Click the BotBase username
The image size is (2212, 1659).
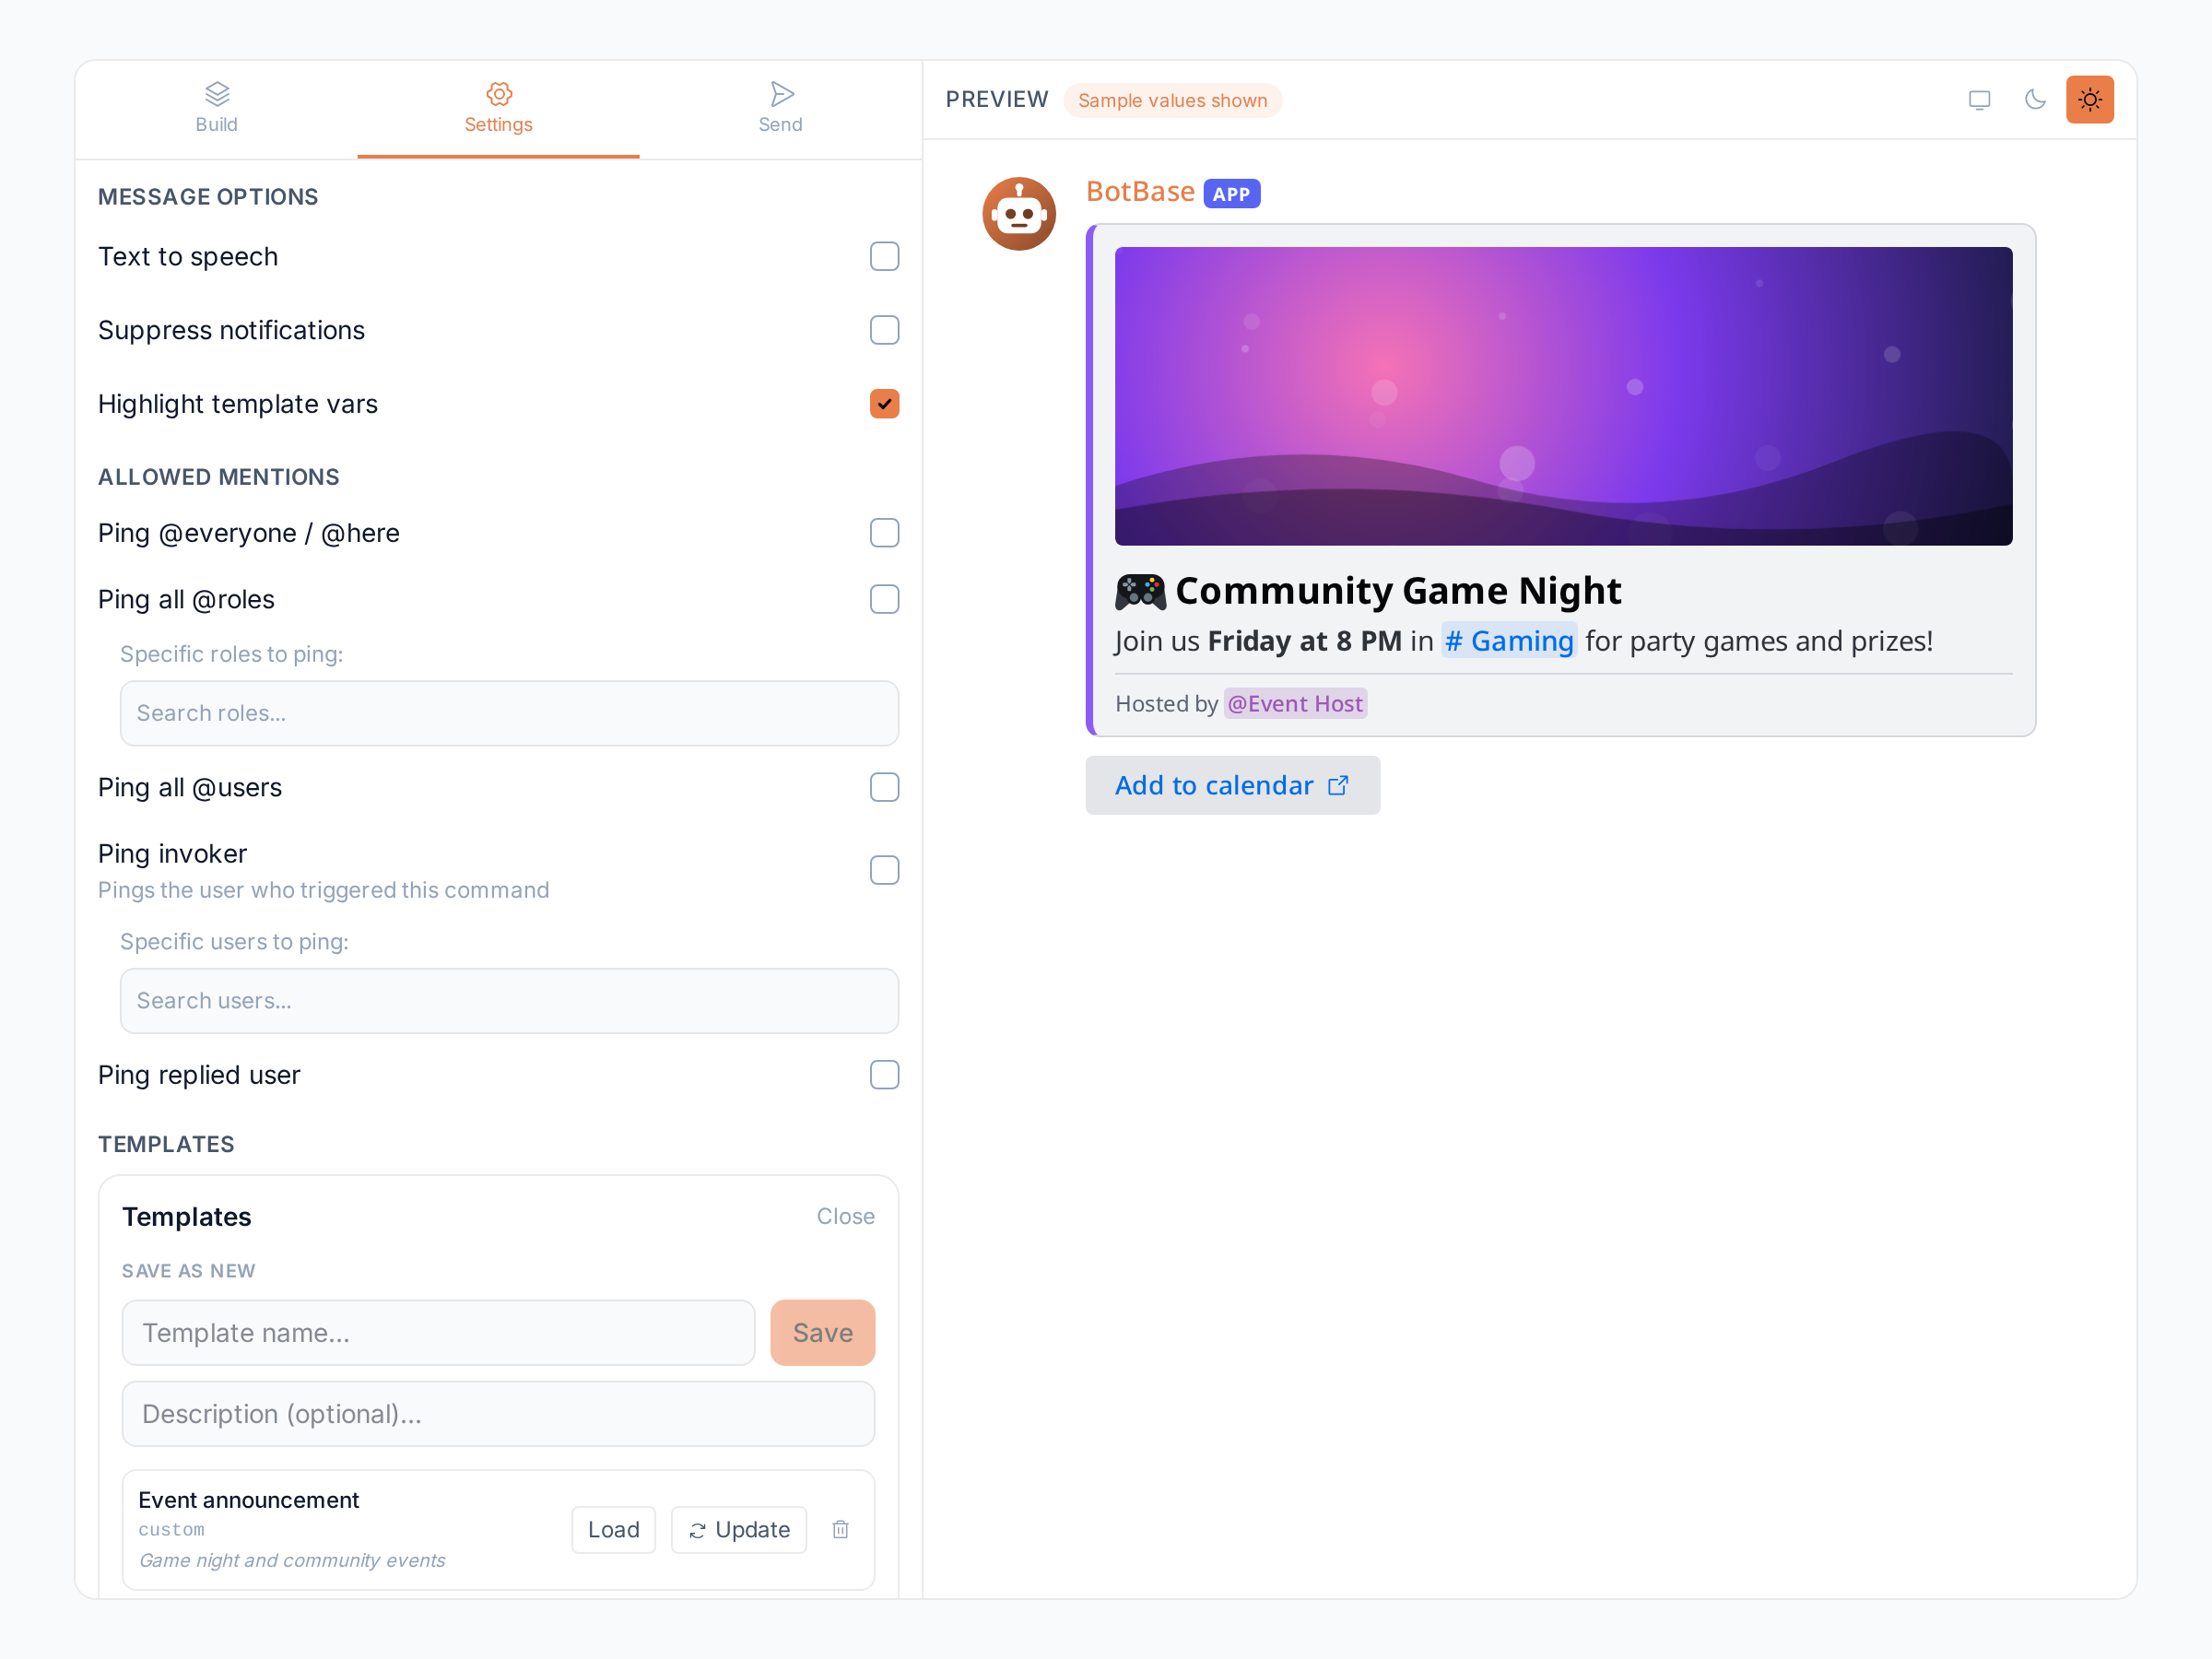coord(1140,192)
